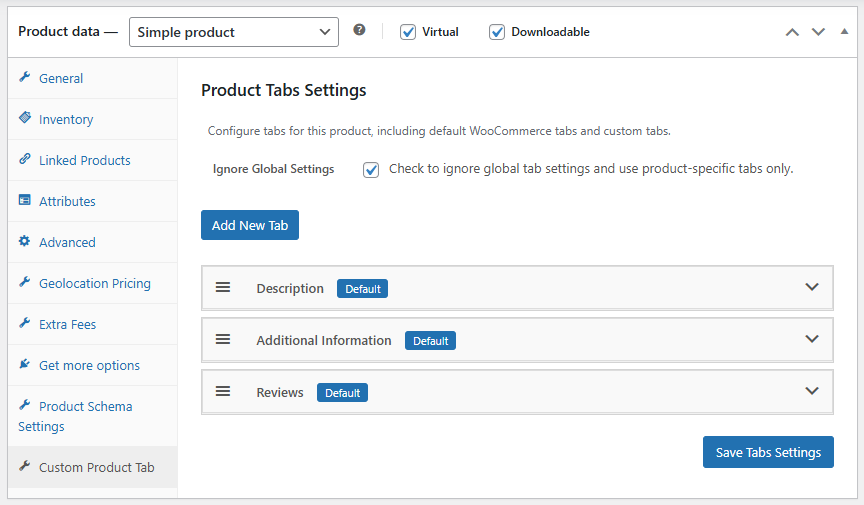864x505 pixels.
Task: Grab the drag handle of Reviews tab
Action: click(x=223, y=391)
